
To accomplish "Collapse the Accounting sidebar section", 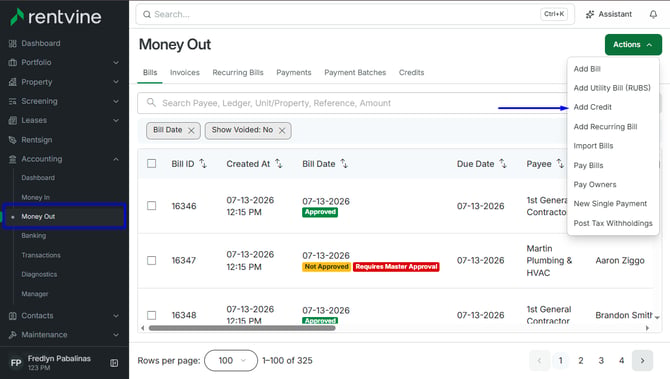I will [x=116, y=159].
